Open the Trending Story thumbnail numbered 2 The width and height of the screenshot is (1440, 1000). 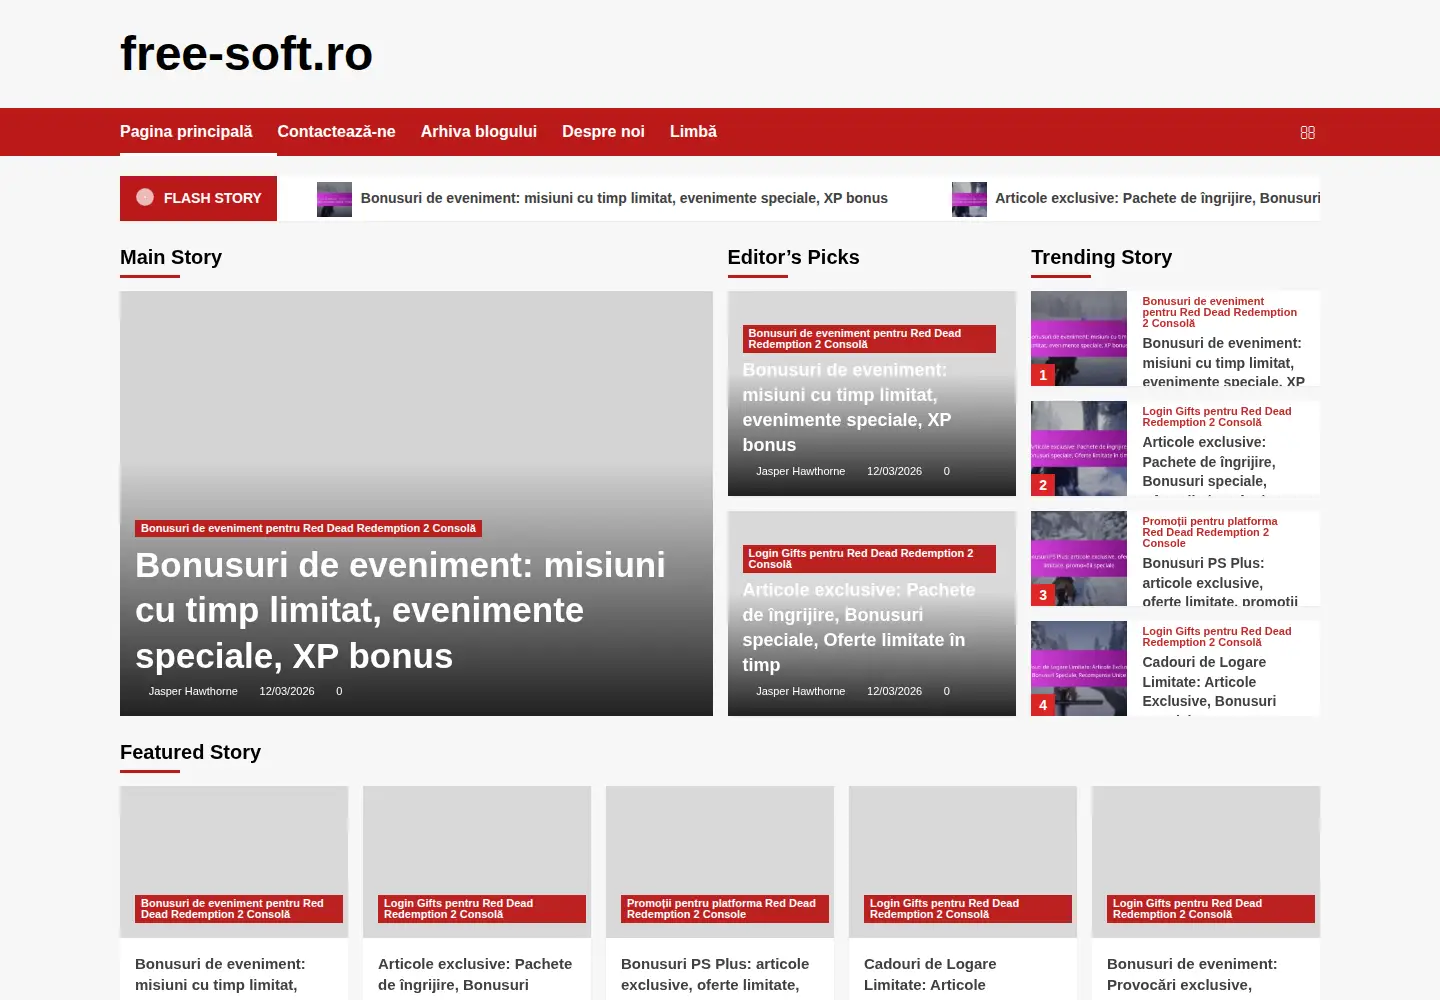[1079, 448]
